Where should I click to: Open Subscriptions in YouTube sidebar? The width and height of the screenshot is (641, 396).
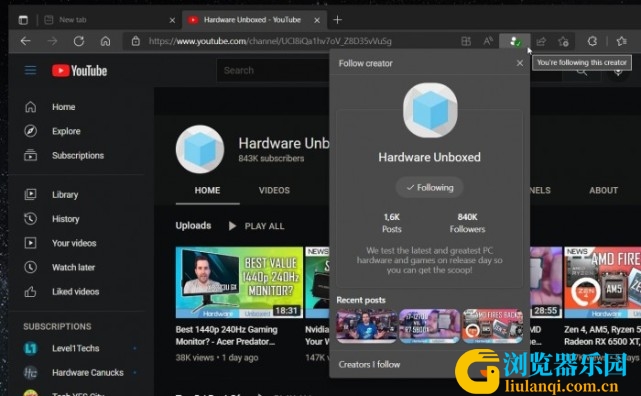click(78, 155)
